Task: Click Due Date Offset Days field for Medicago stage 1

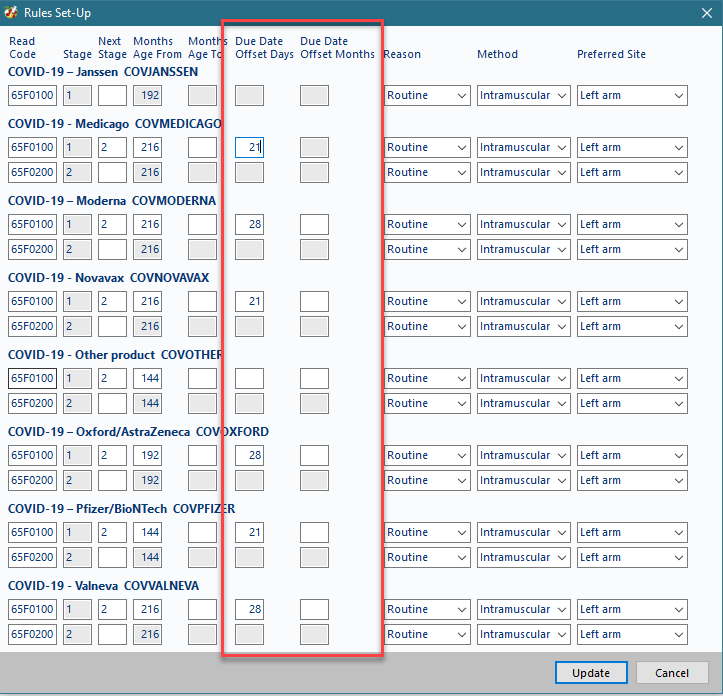Action: pos(249,148)
